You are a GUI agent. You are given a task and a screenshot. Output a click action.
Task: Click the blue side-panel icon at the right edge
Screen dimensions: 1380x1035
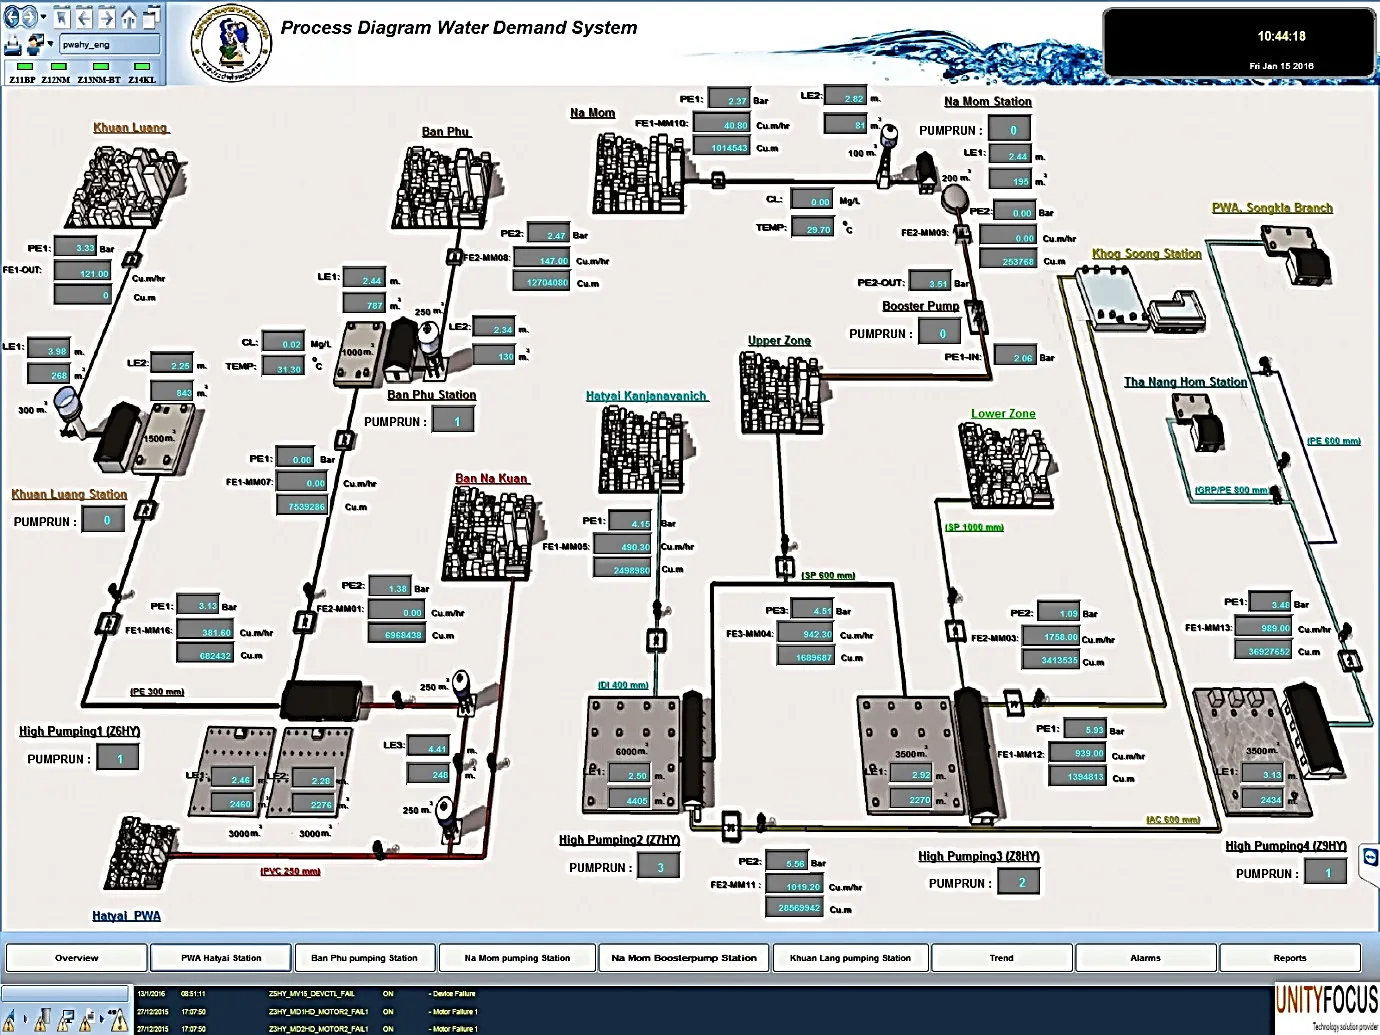click(x=1370, y=857)
